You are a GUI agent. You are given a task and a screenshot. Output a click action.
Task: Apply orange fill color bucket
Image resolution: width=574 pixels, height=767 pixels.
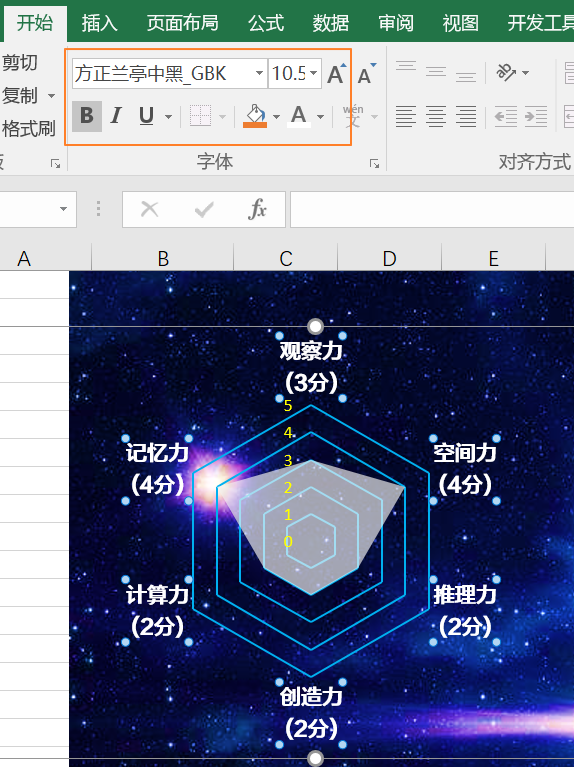[x=255, y=116]
